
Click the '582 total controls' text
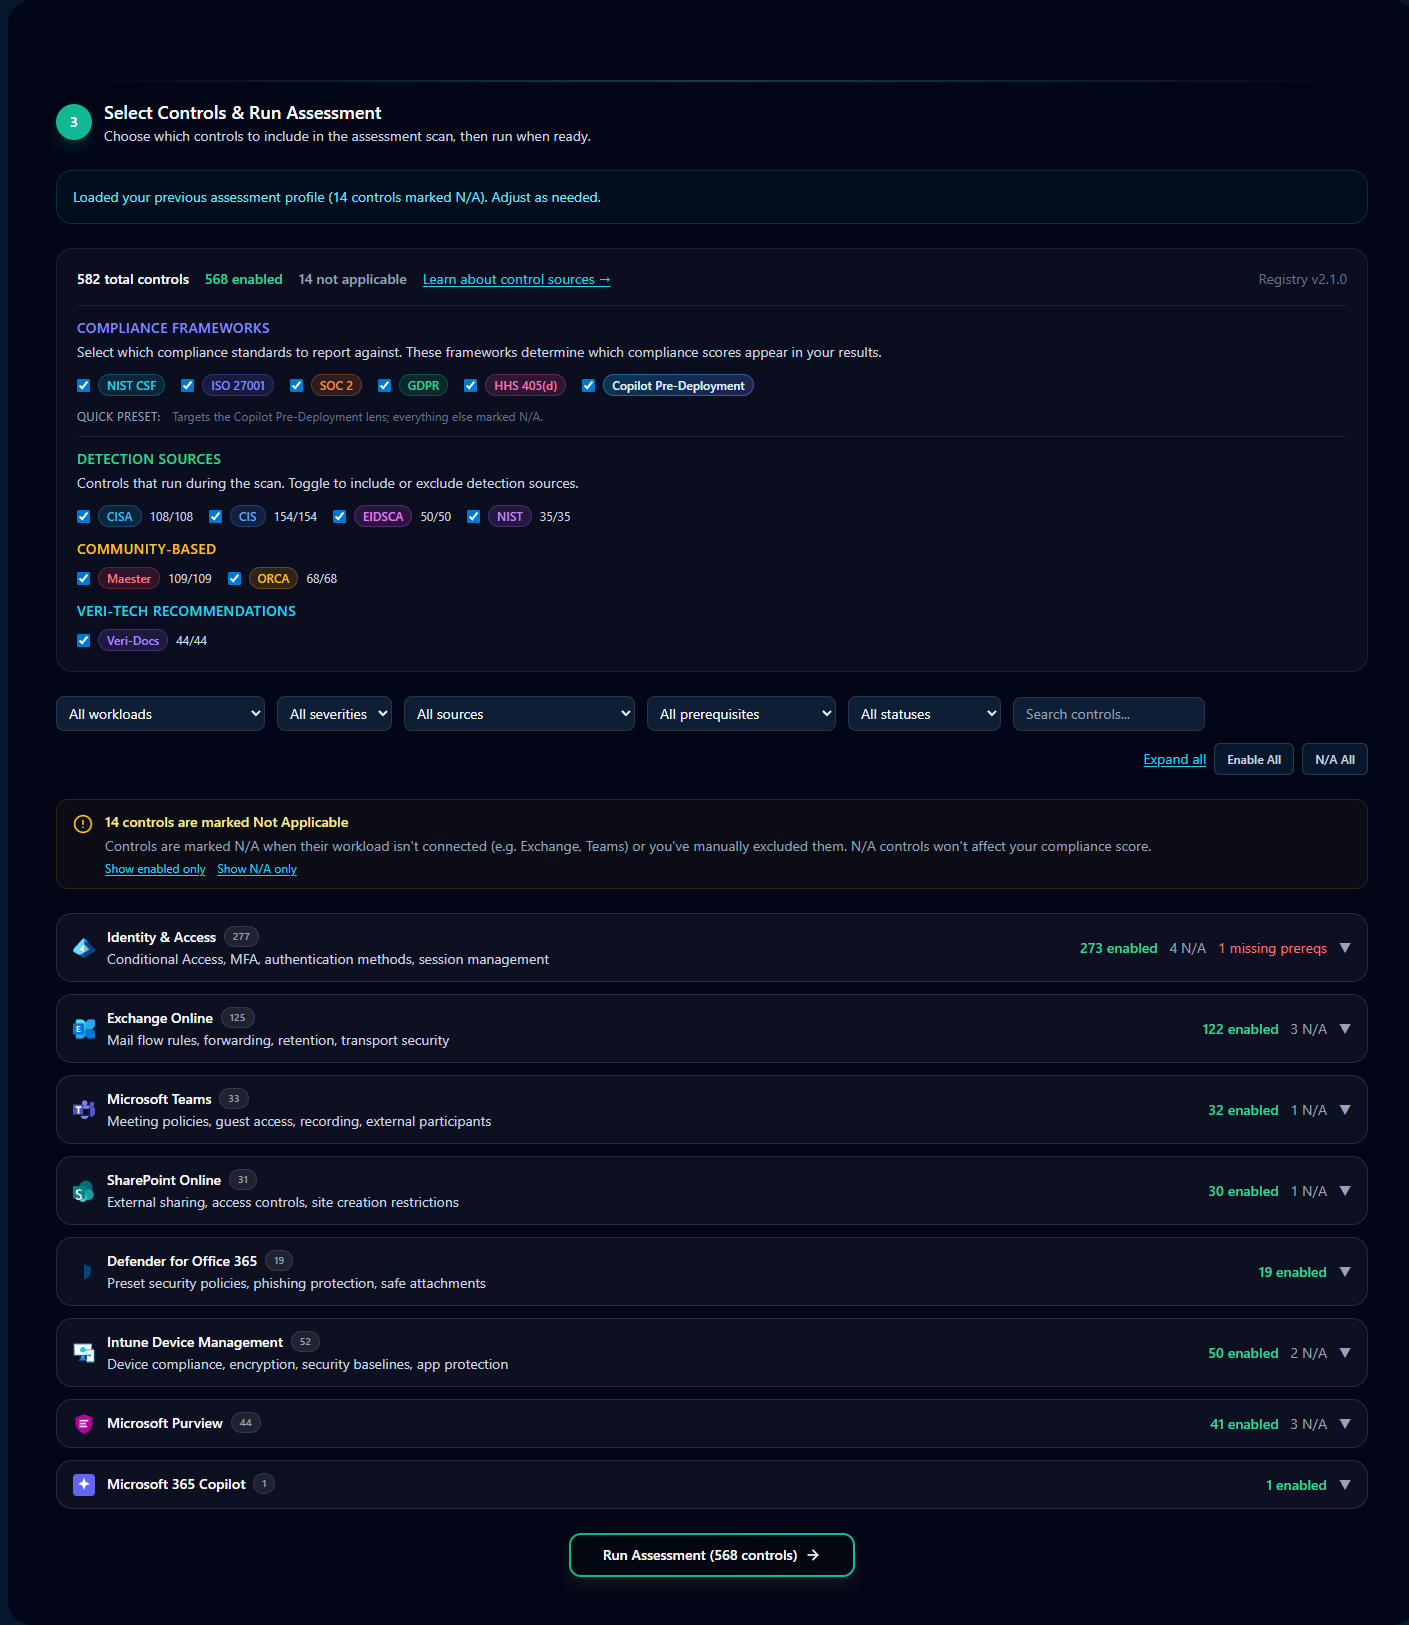pyautogui.click(x=133, y=279)
